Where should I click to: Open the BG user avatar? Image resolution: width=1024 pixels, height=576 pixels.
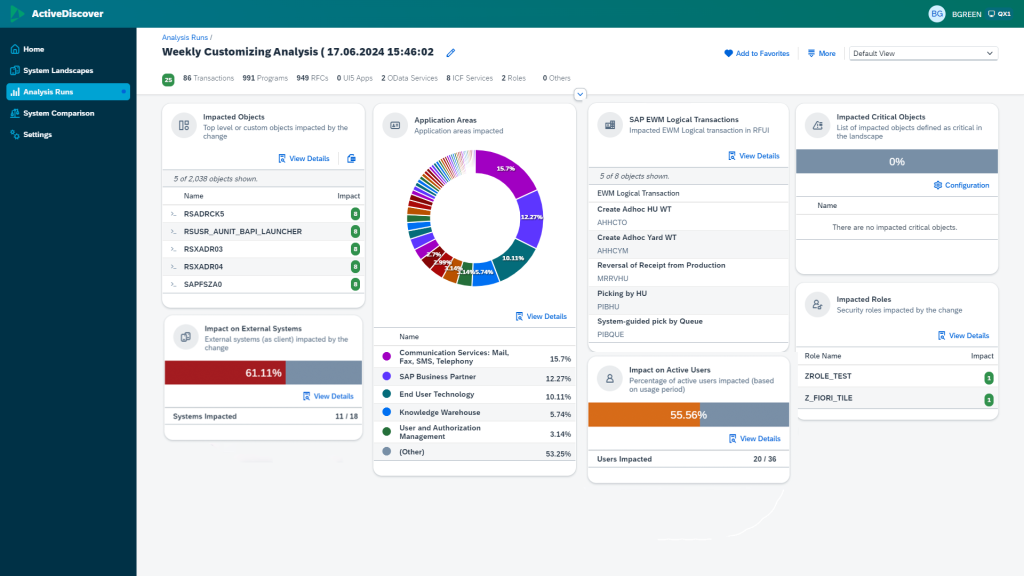[936, 14]
